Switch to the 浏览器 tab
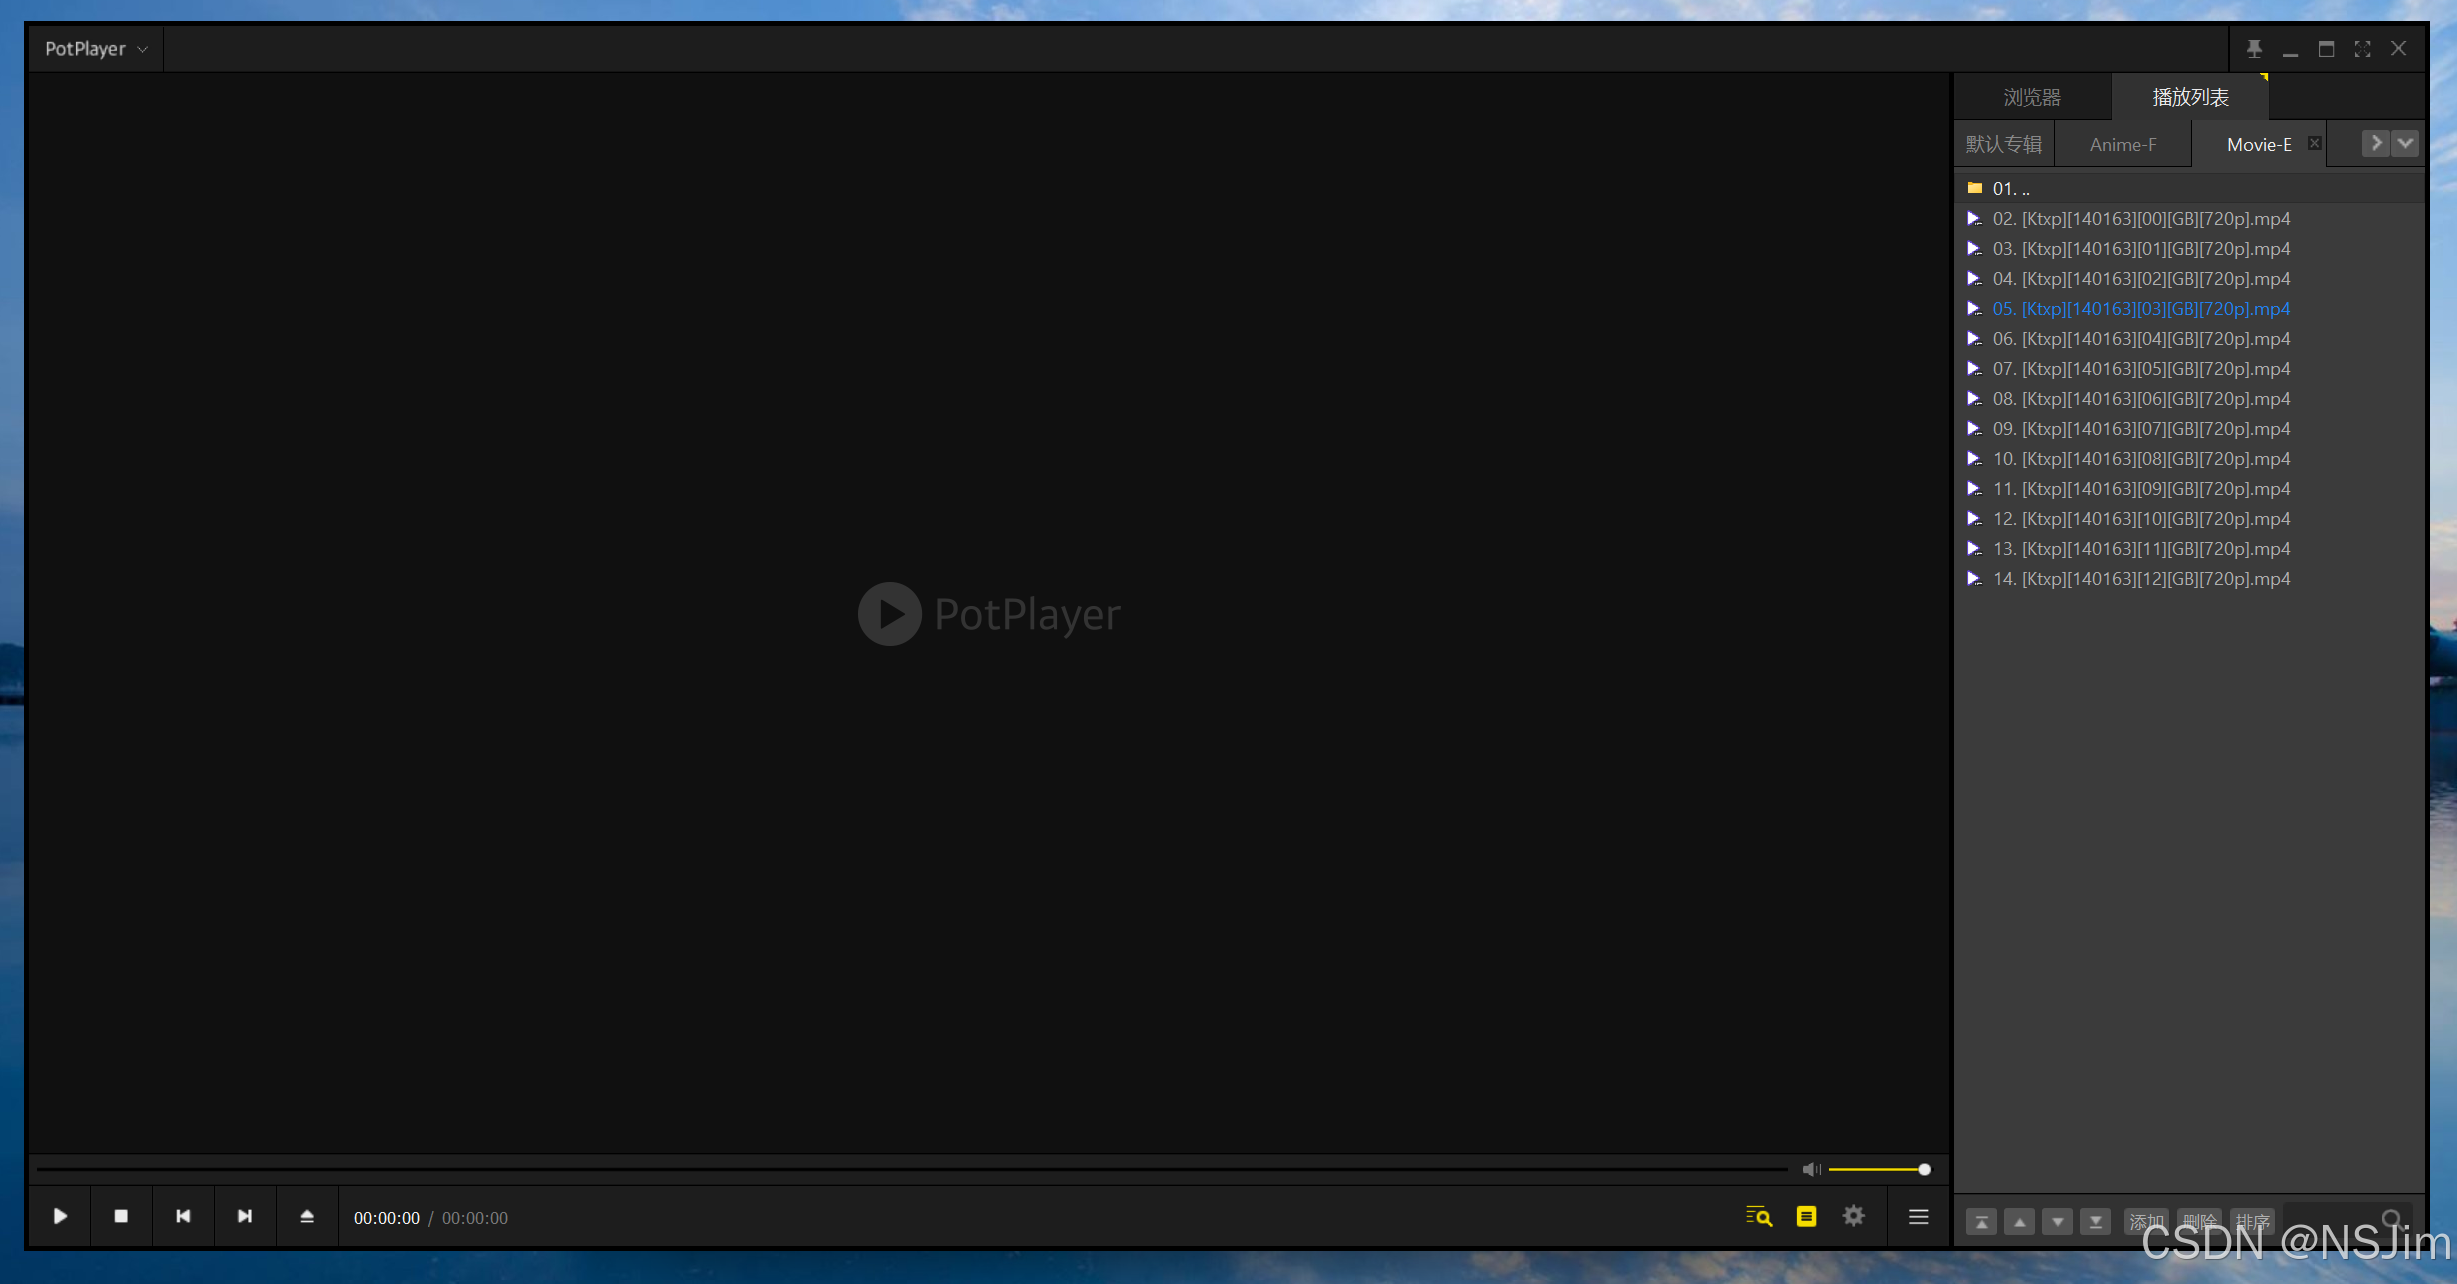Screen dimensions: 2457x1284 tap(2032, 97)
